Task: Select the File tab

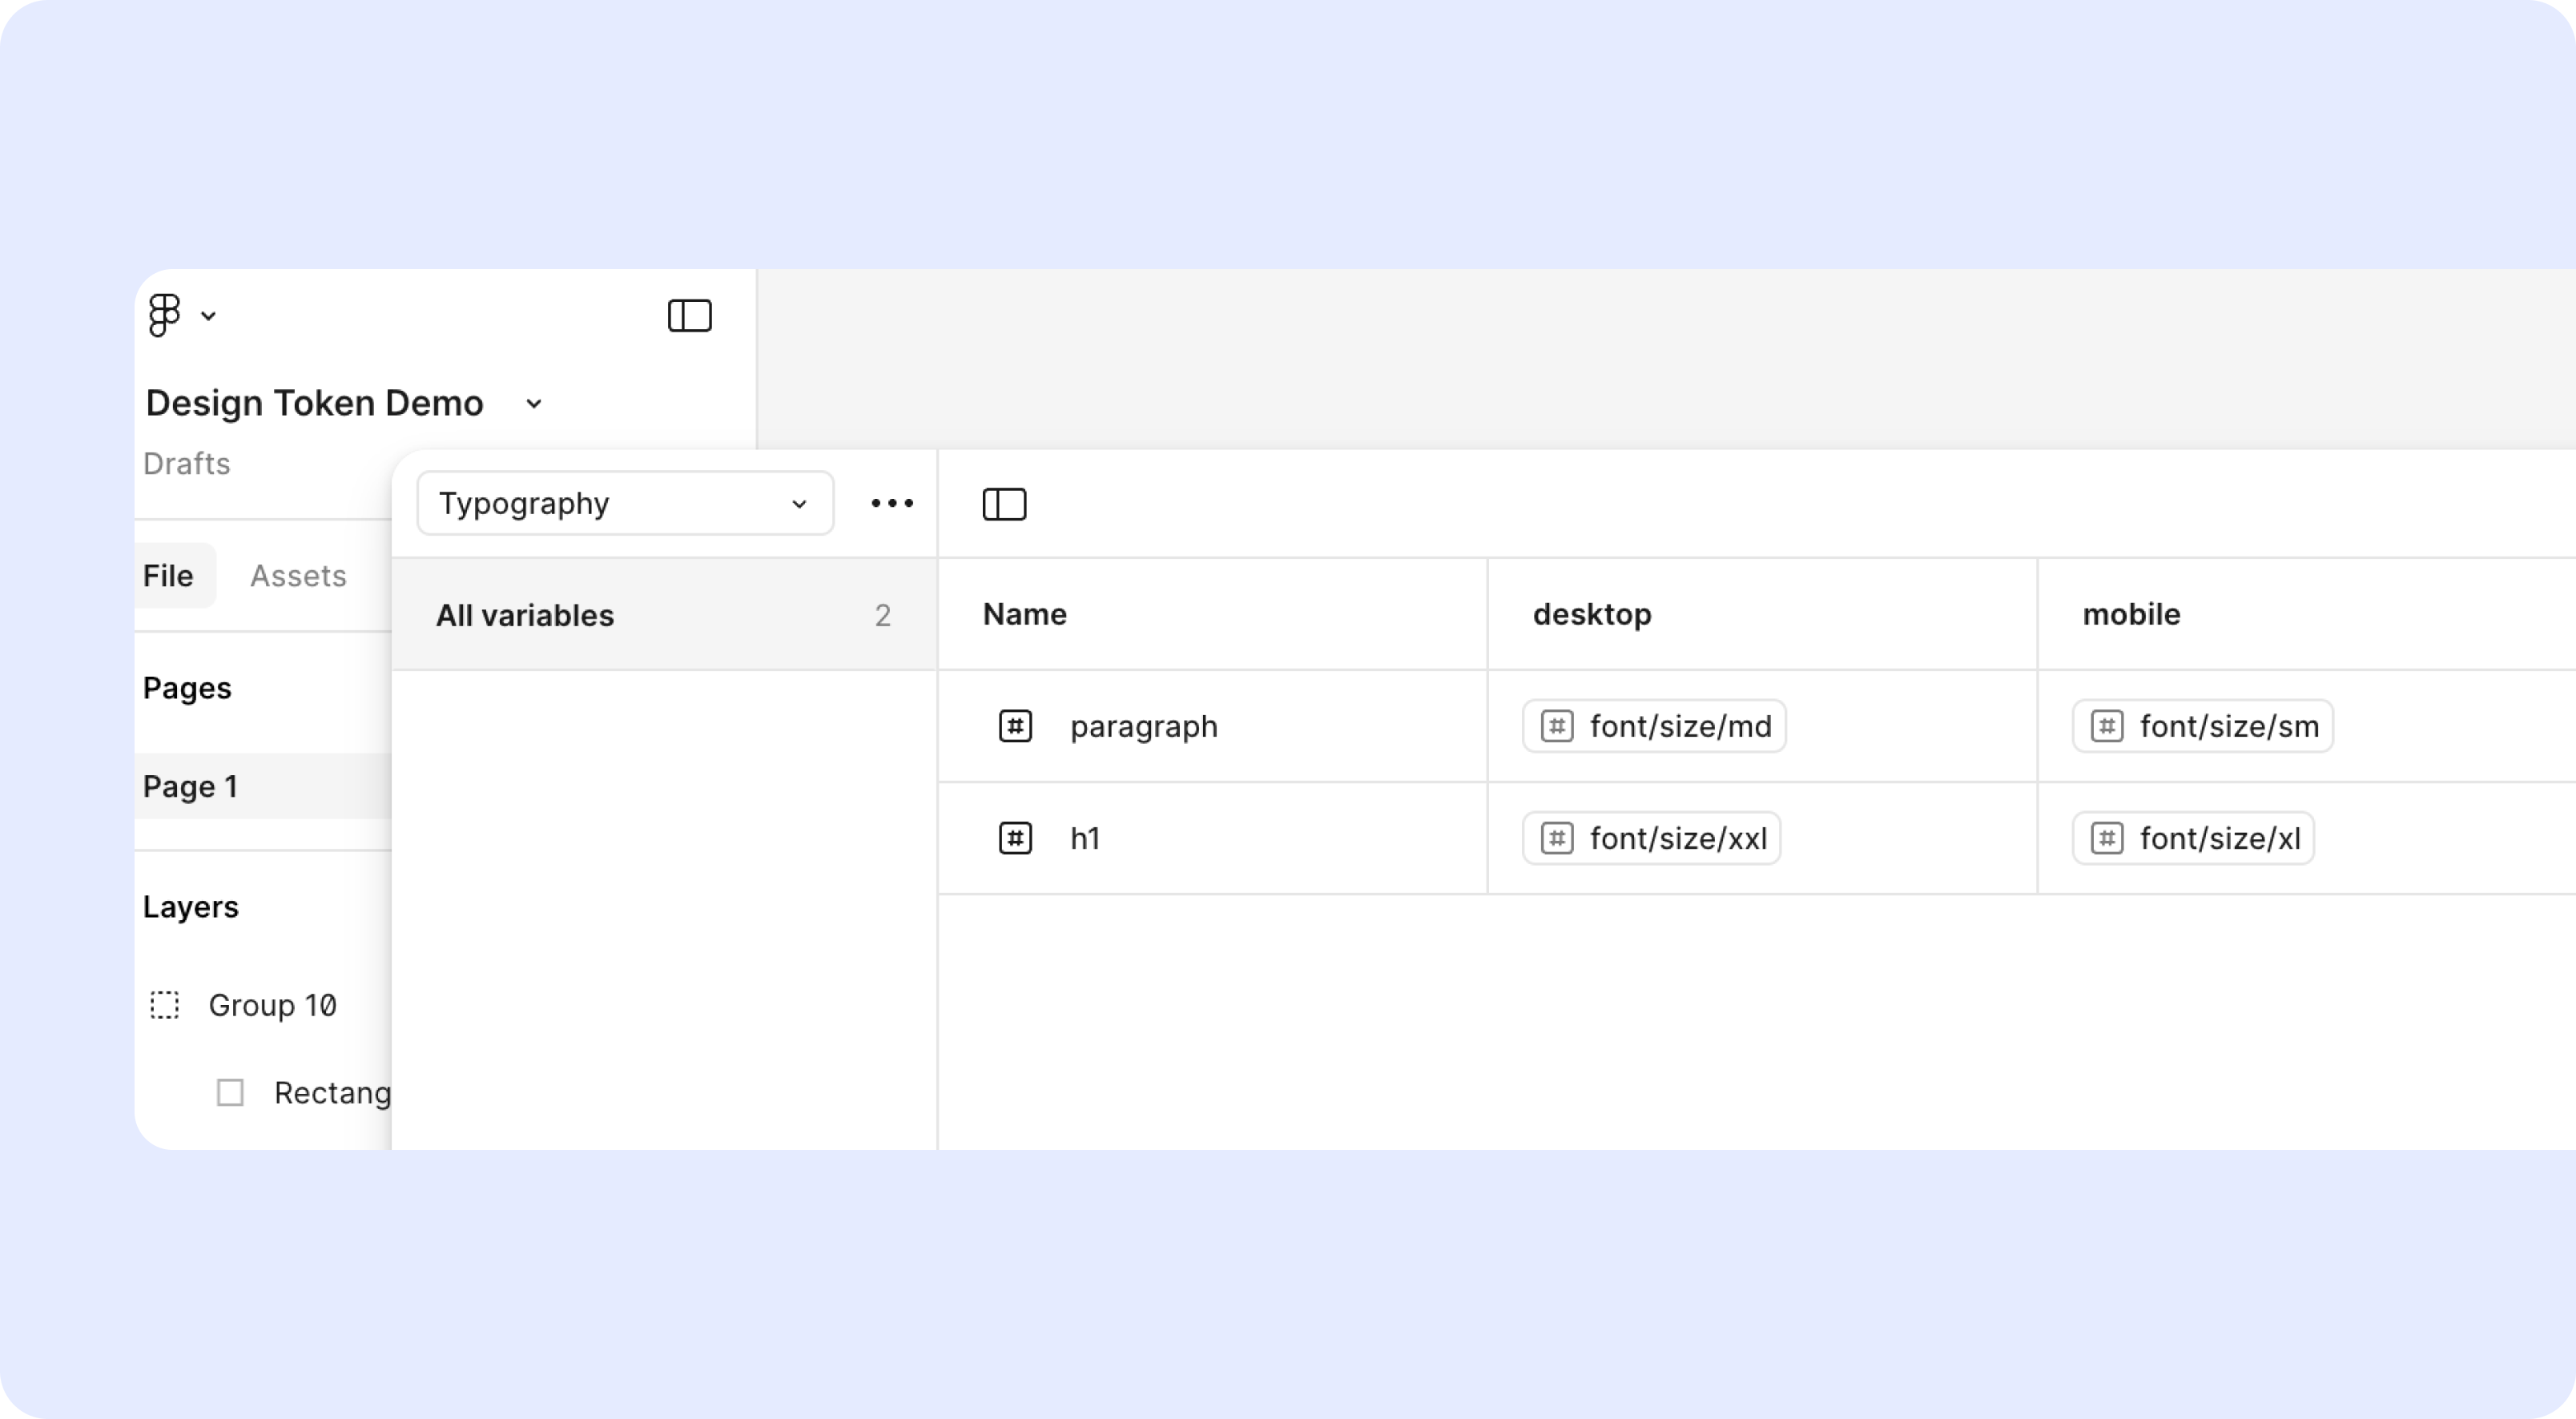Action: [x=168, y=576]
